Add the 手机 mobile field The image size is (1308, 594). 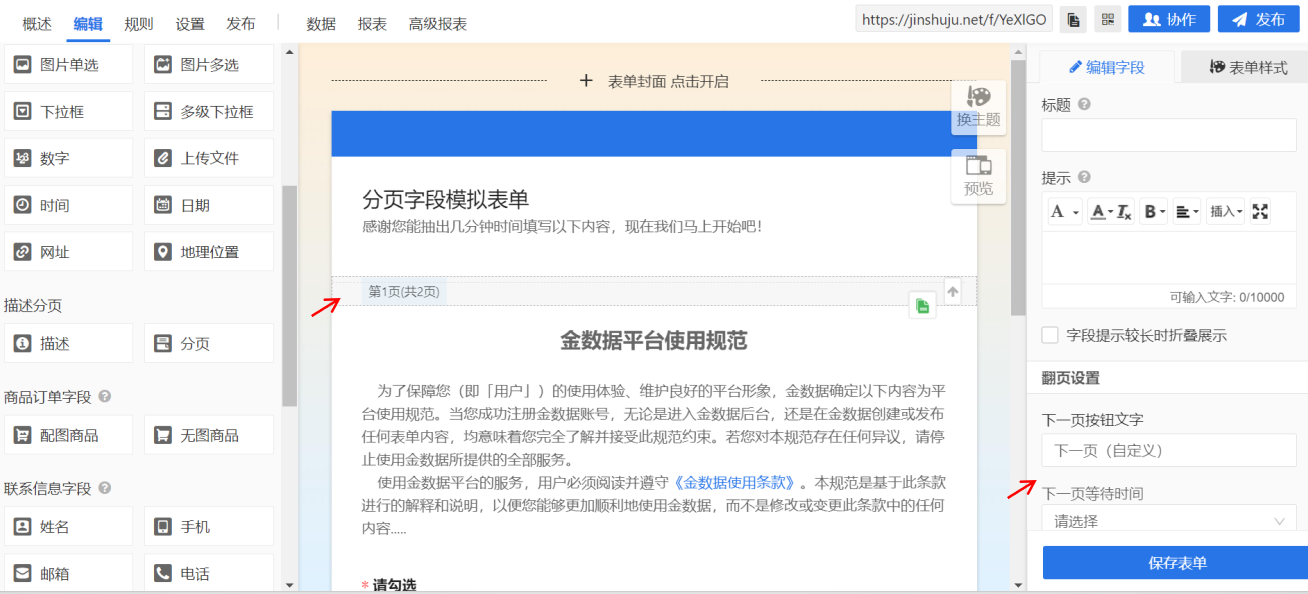209,526
